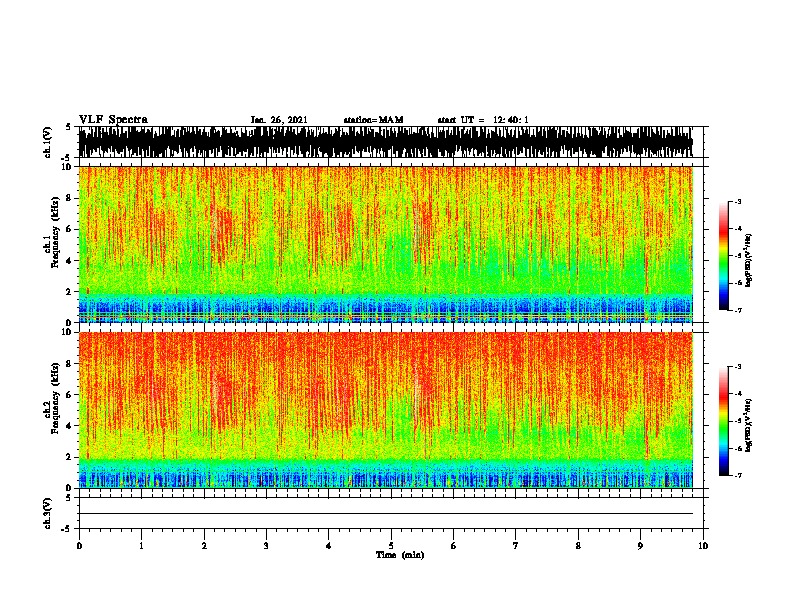This screenshot has width=792, height=612.
Task: Click the time axis tick label "5"
Action: (391, 546)
